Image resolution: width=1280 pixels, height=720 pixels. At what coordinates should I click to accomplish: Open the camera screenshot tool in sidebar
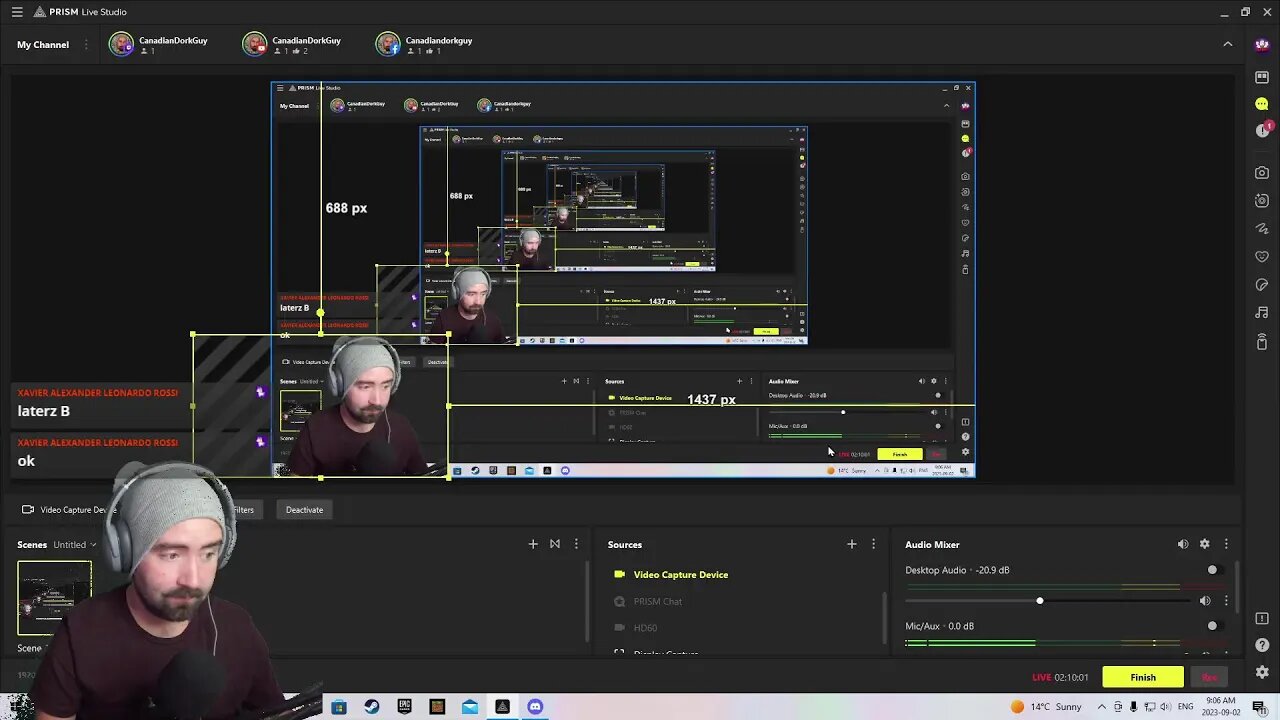[1262, 173]
